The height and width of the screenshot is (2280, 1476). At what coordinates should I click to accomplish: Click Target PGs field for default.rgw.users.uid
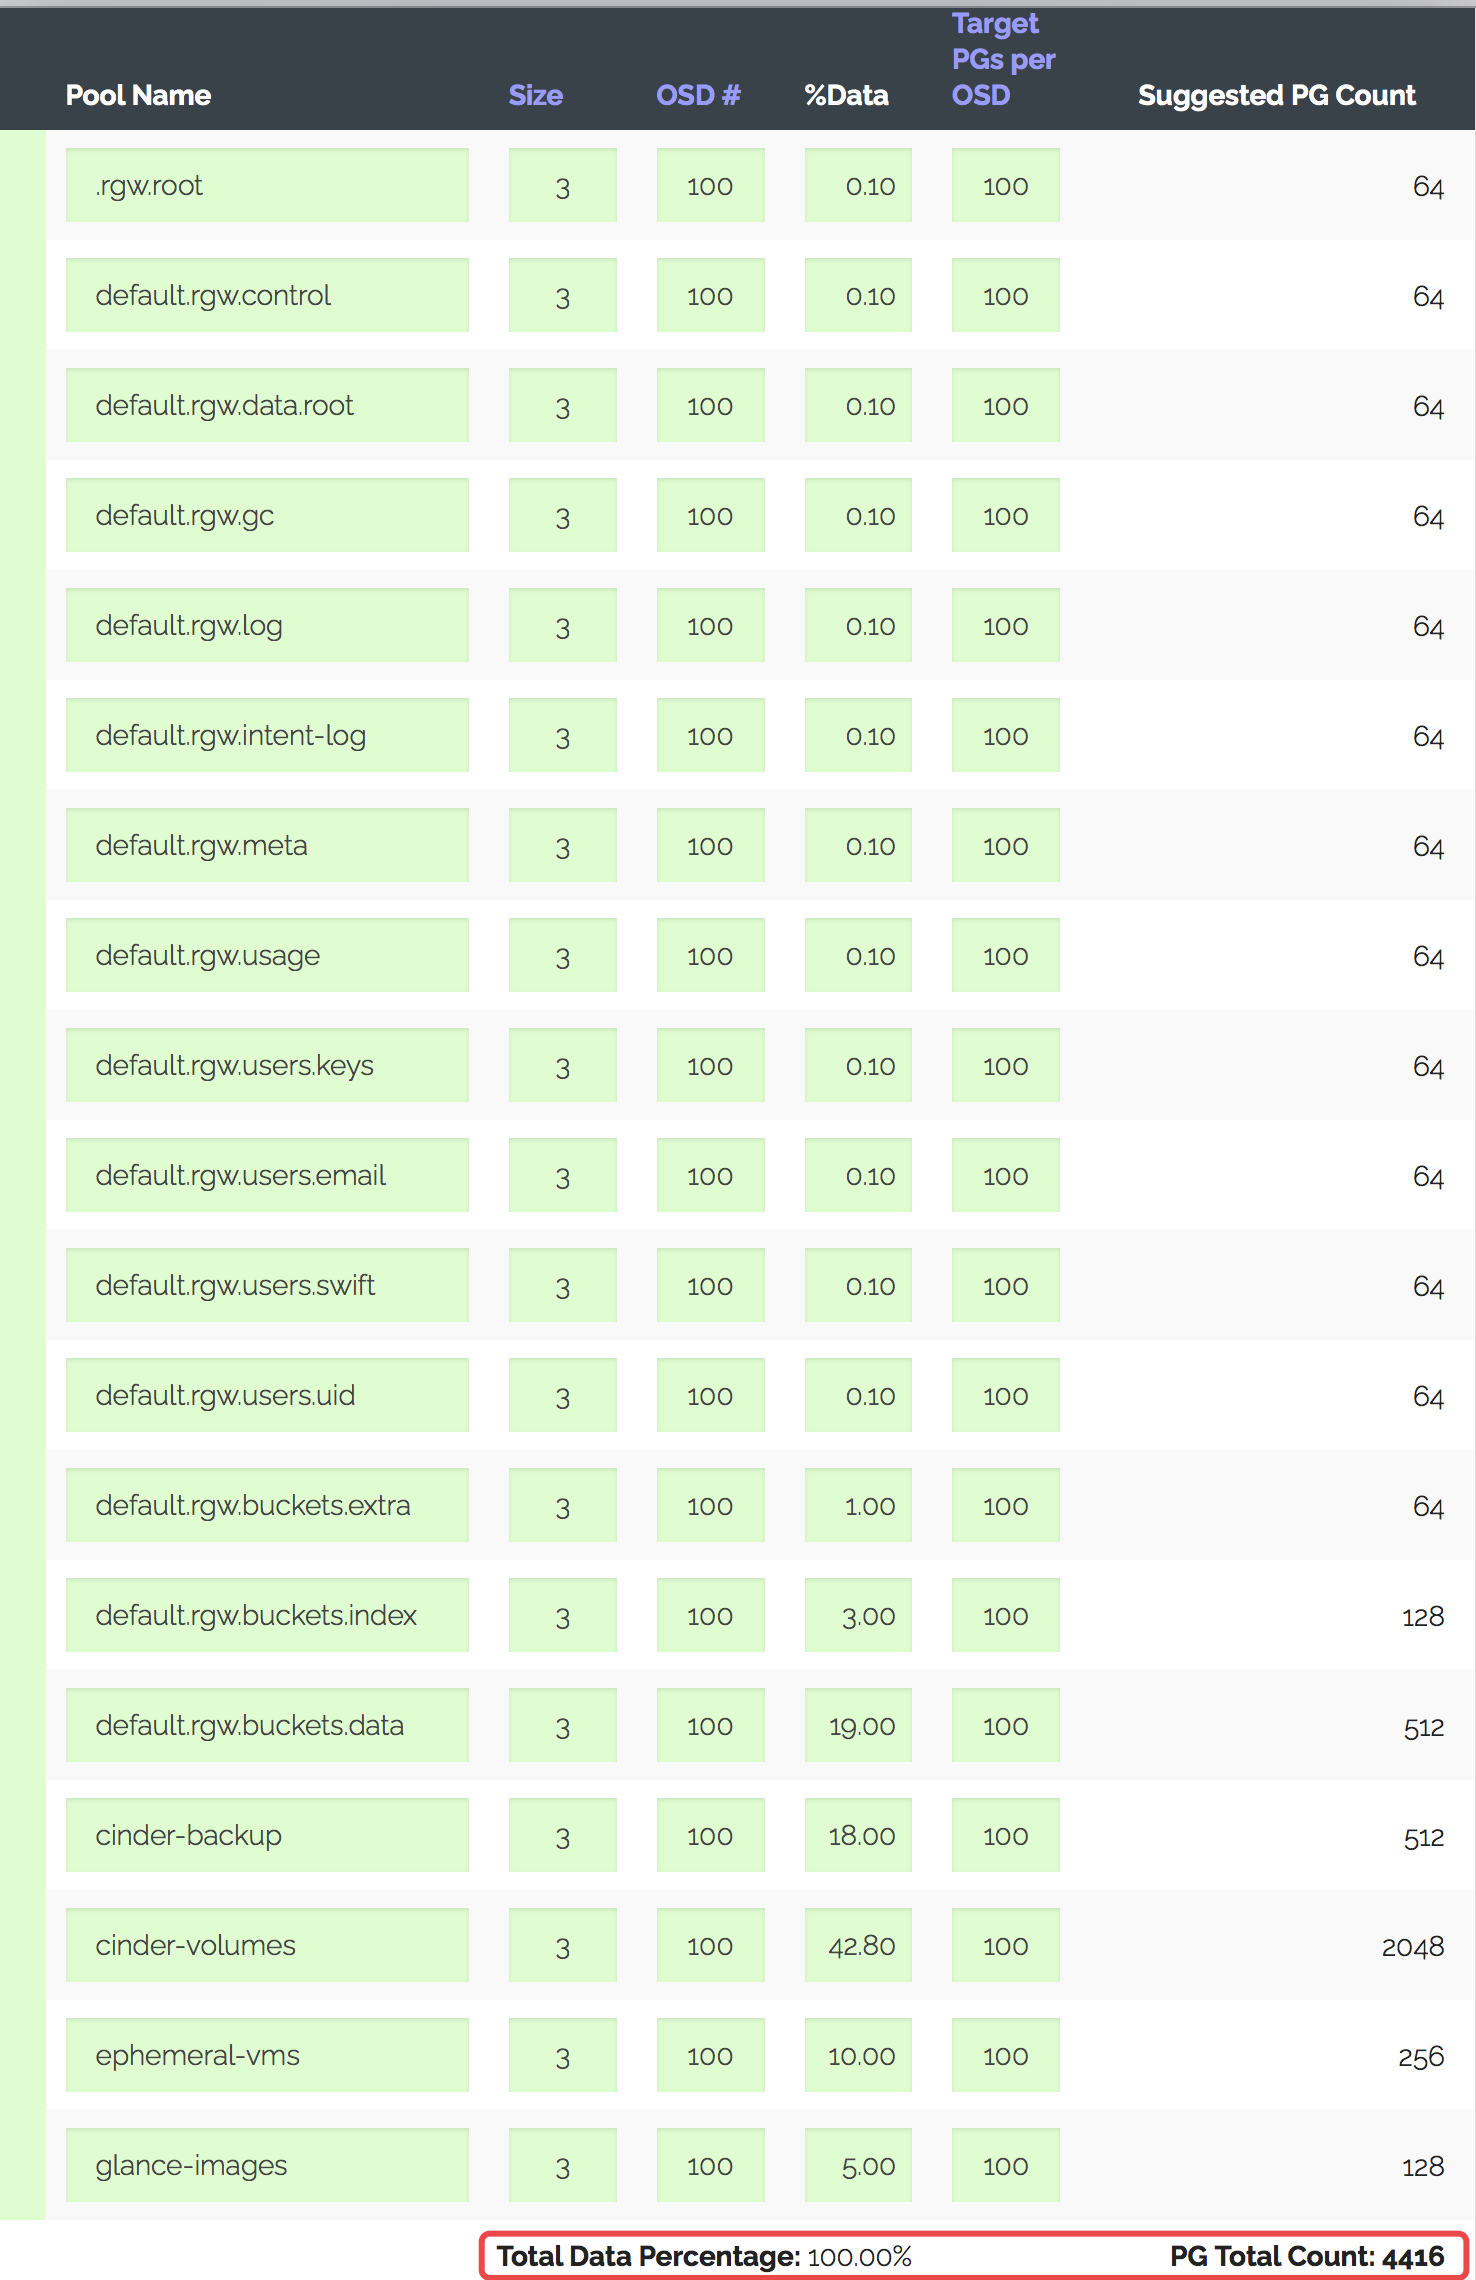1005,1395
